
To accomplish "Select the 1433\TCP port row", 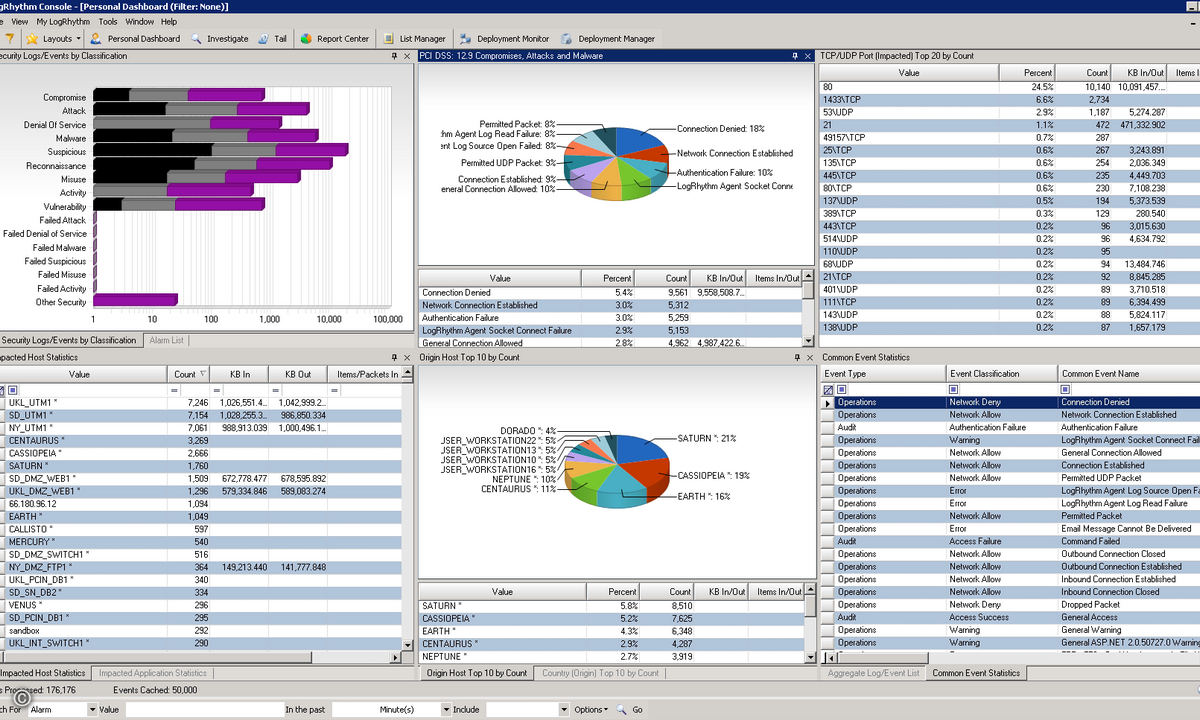I will point(1009,100).
